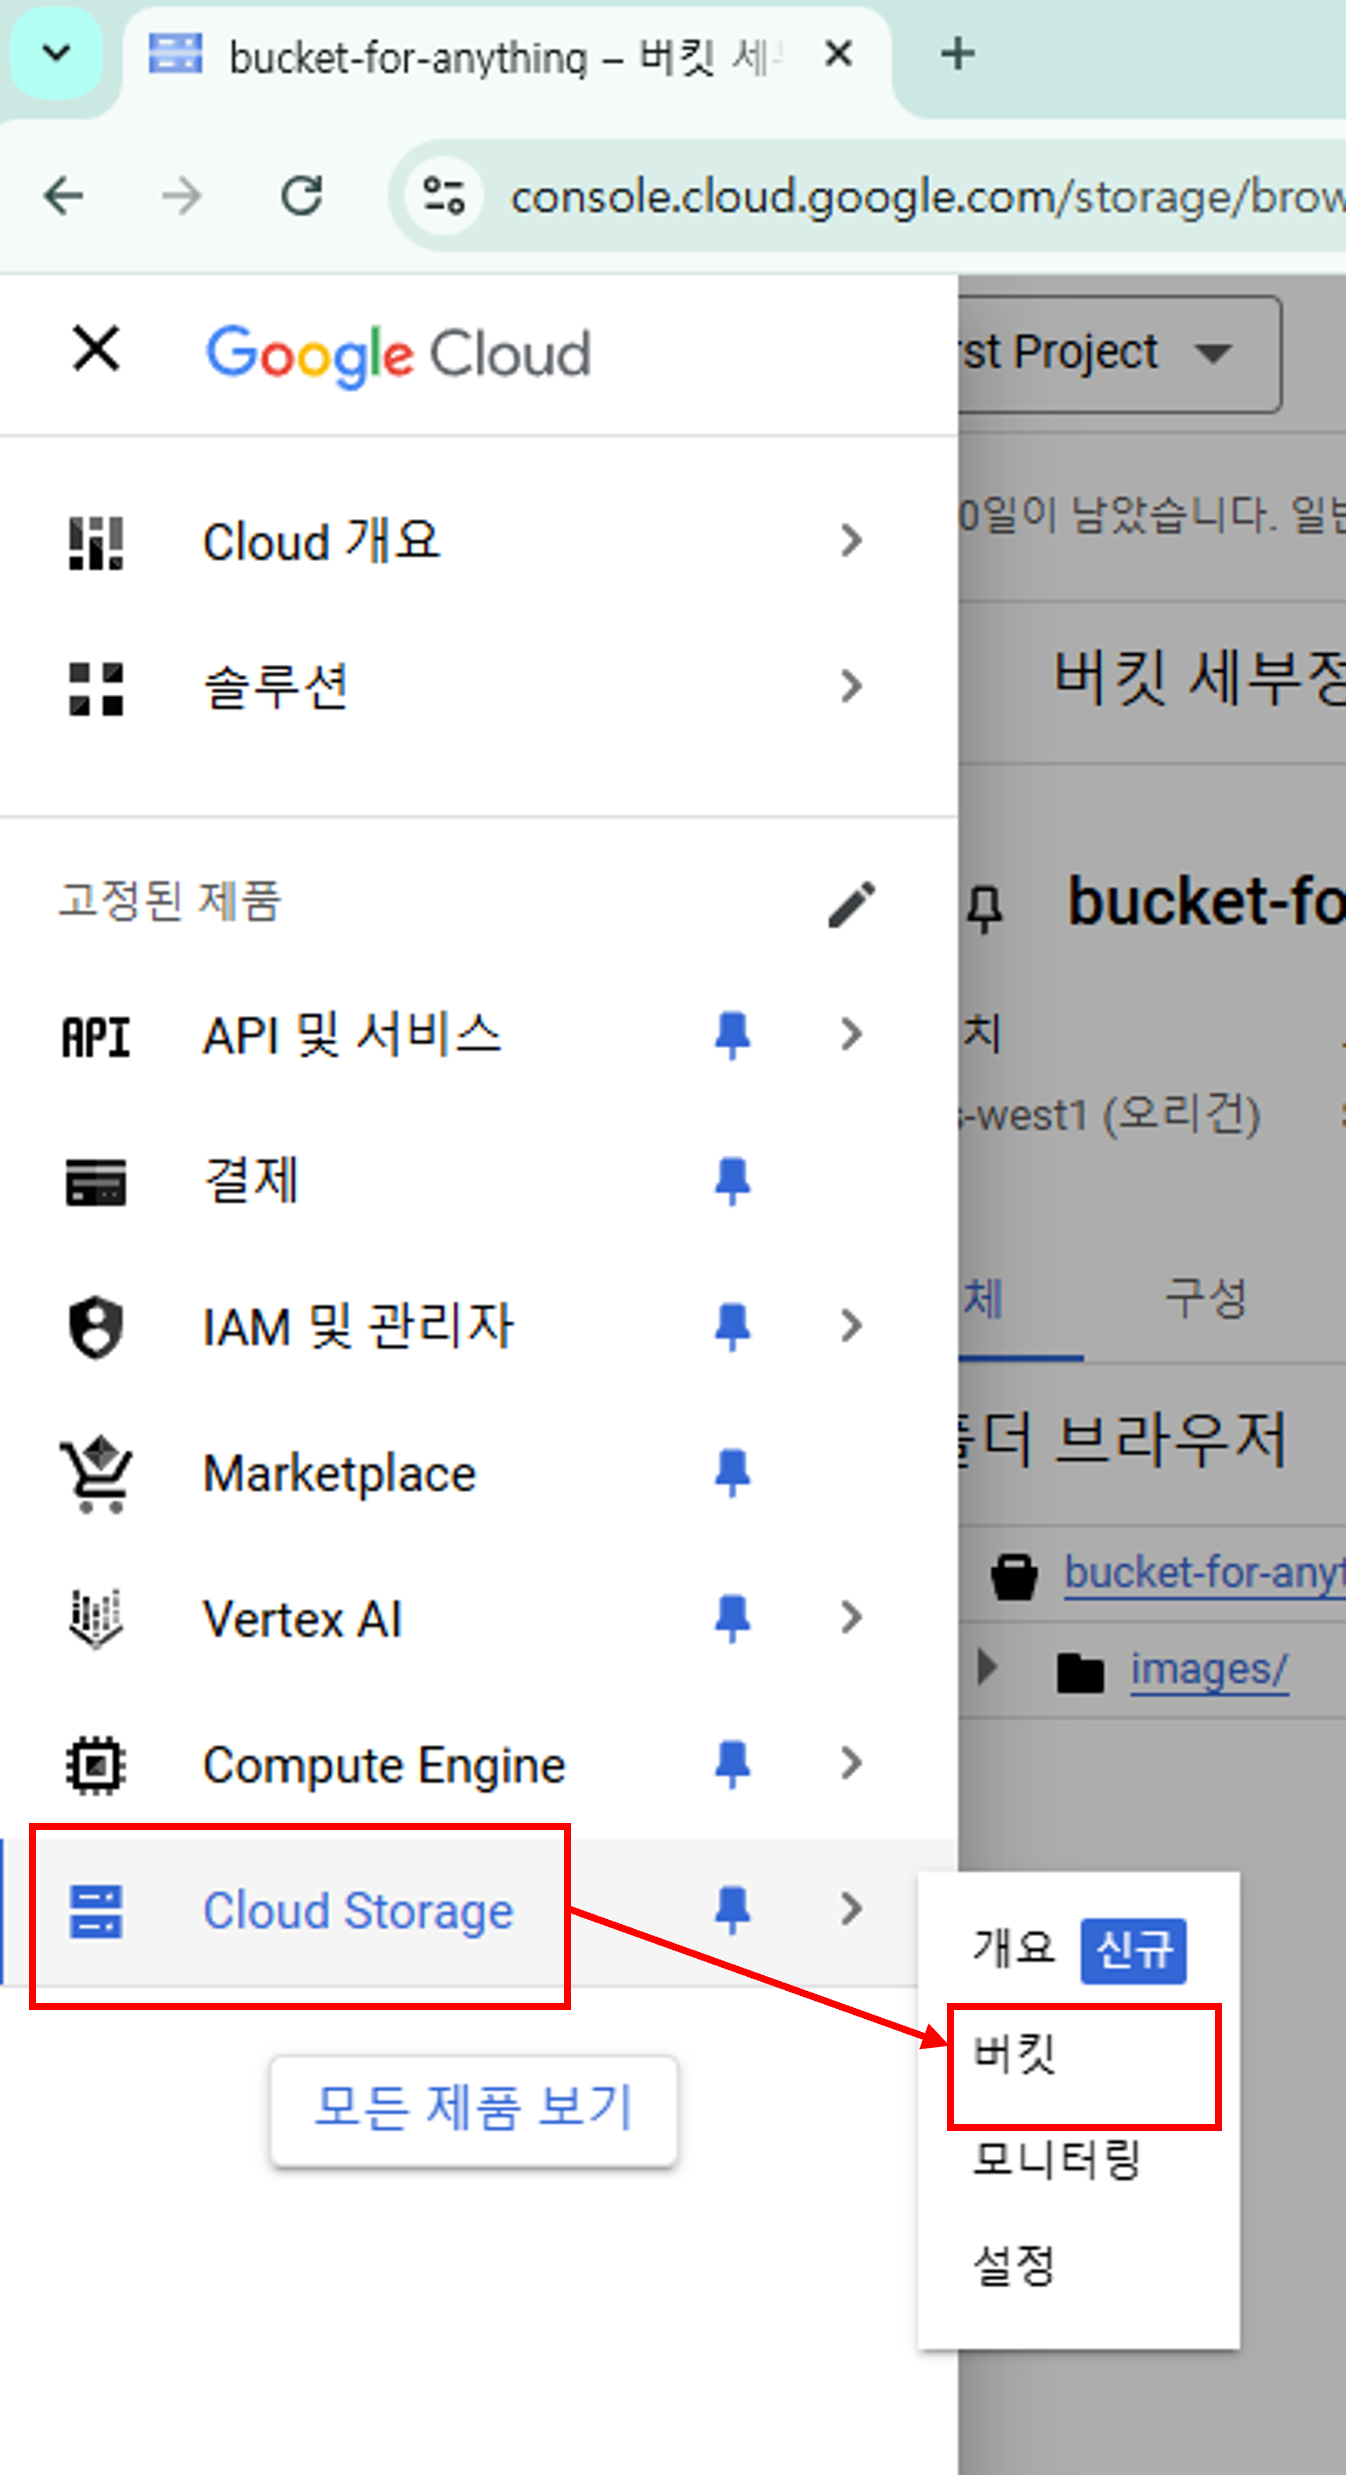1346x2475 pixels.
Task: Select the 결제 billing card icon
Action: point(96,1182)
